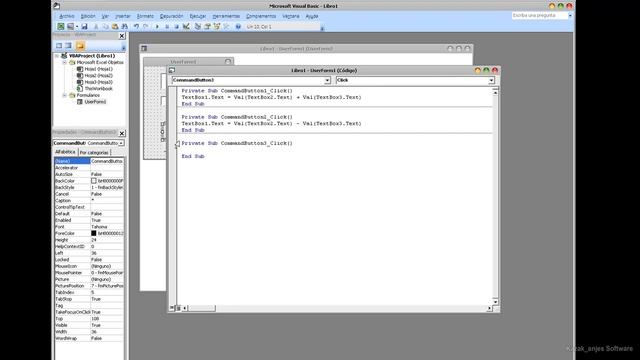Click the (Name) property value field
This screenshot has width=640, height=360.
[x=107, y=161]
